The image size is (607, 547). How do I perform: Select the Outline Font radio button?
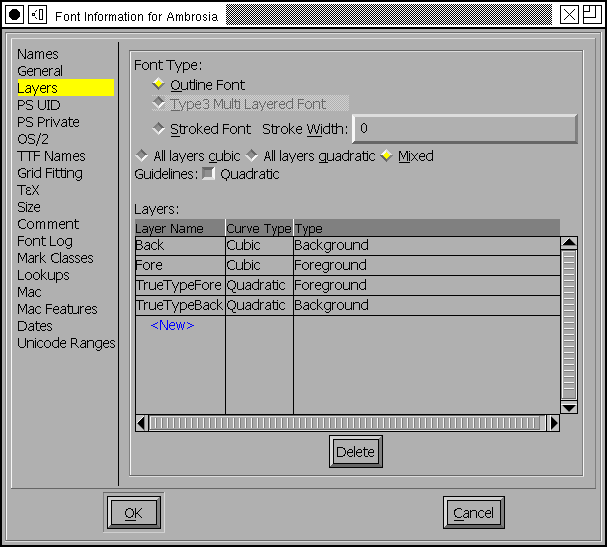coord(159,85)
